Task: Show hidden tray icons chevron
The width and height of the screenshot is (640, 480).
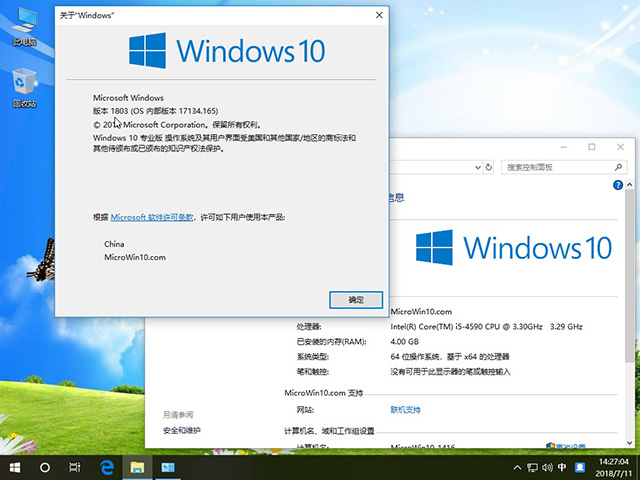Action: pos(517,468)
